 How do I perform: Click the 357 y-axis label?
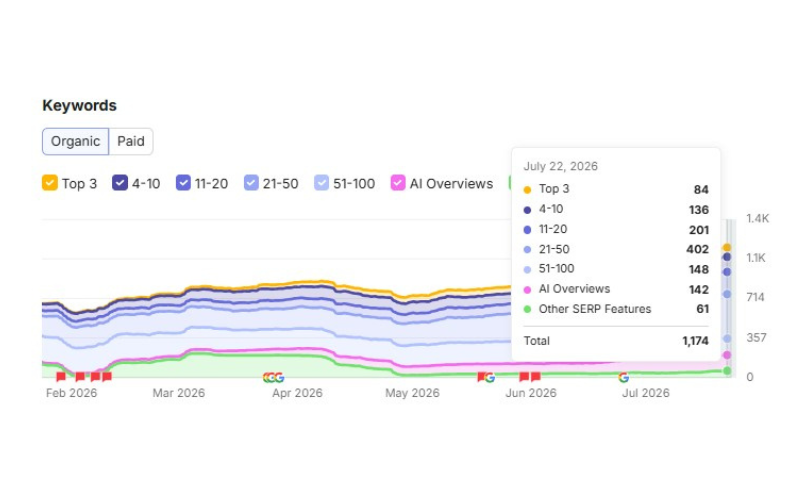pos(756,338)
